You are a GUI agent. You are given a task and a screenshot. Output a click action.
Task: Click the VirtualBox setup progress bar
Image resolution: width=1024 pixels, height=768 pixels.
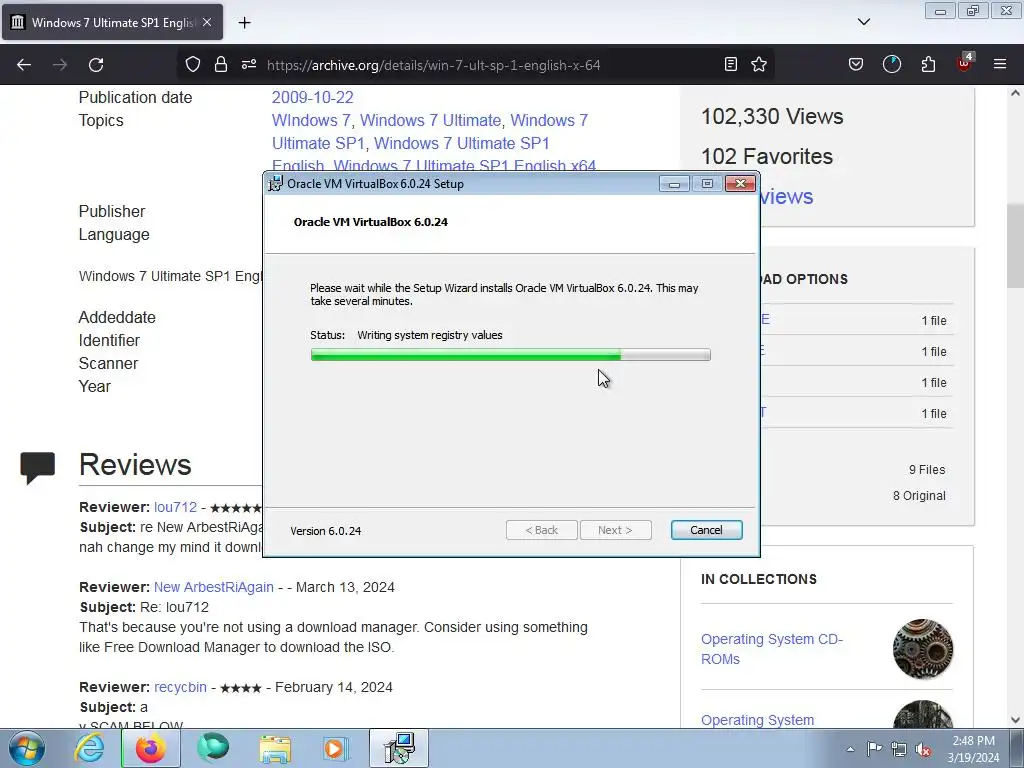pyautogui.click(x=511, y=355)
